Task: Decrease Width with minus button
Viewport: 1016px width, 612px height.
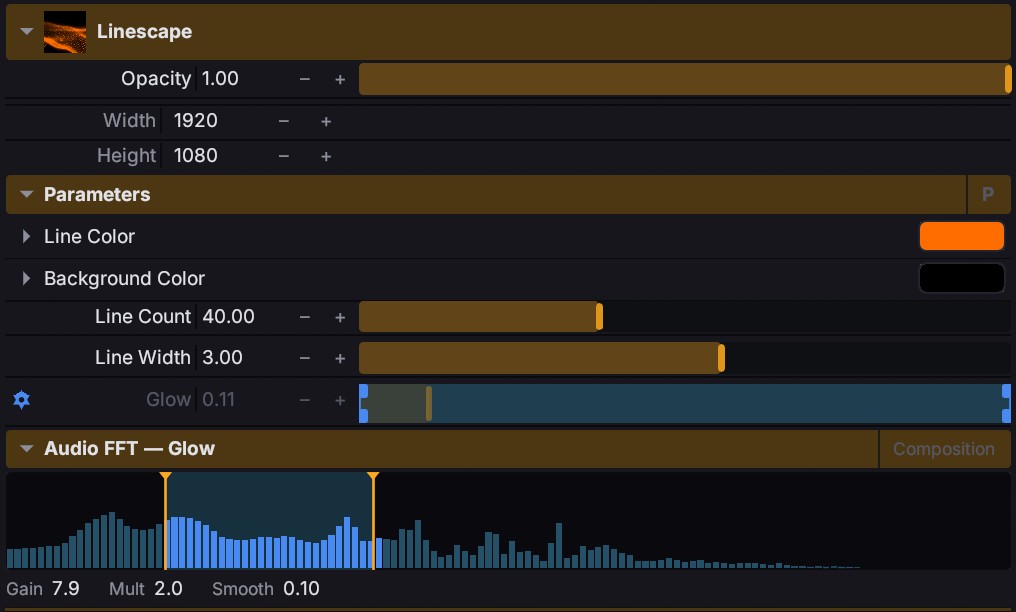Action: [x=284, y=121]
